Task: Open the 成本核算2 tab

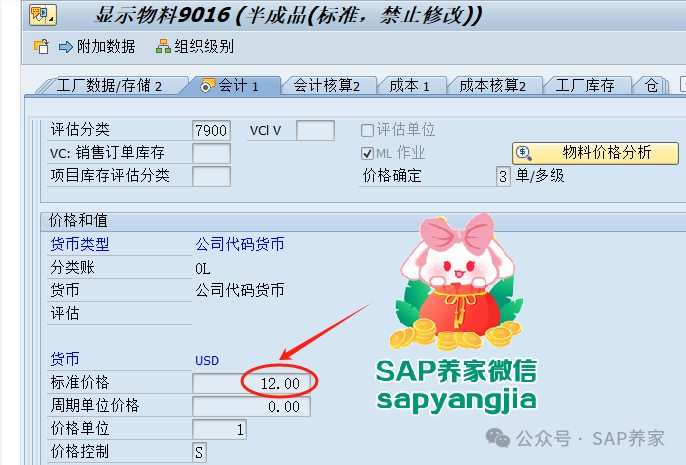Action: pyautogui.click(x=493, y=86)
